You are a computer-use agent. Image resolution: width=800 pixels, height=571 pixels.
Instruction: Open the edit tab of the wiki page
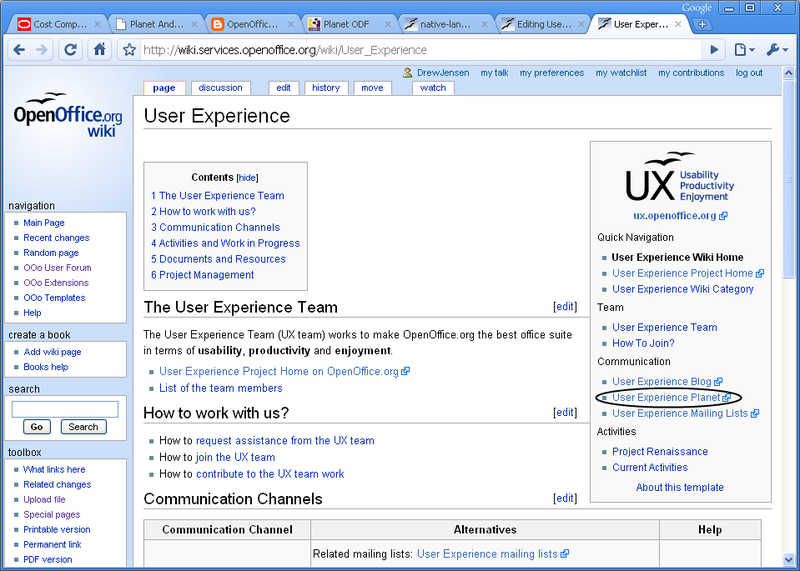[x=284, y=88]
